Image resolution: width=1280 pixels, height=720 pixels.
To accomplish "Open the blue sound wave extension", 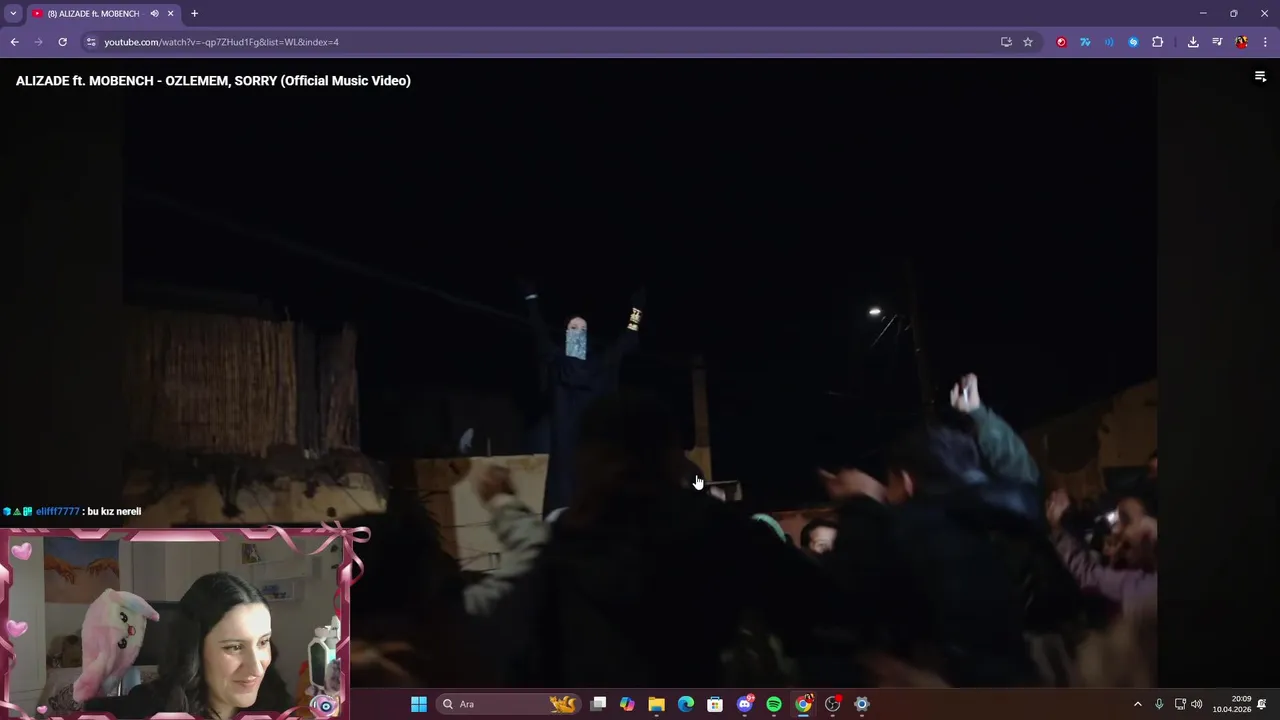I will tap(1109, 42).
